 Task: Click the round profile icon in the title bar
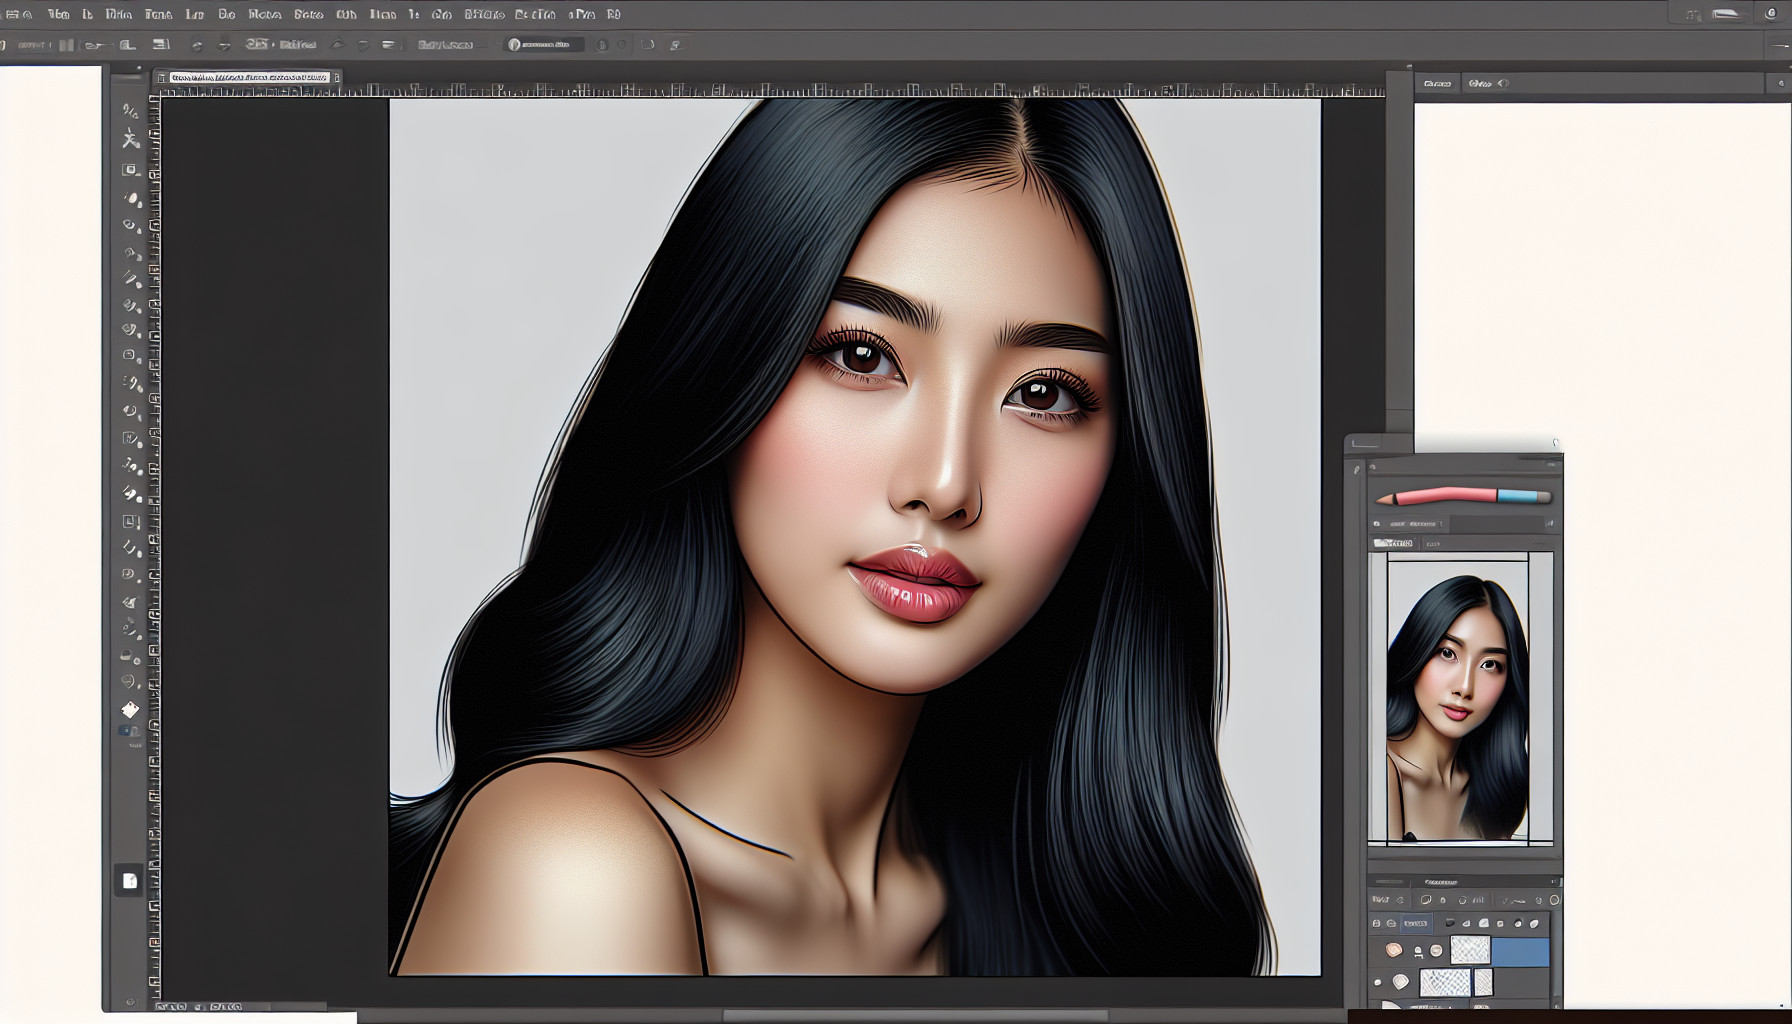pos(1771,14)
